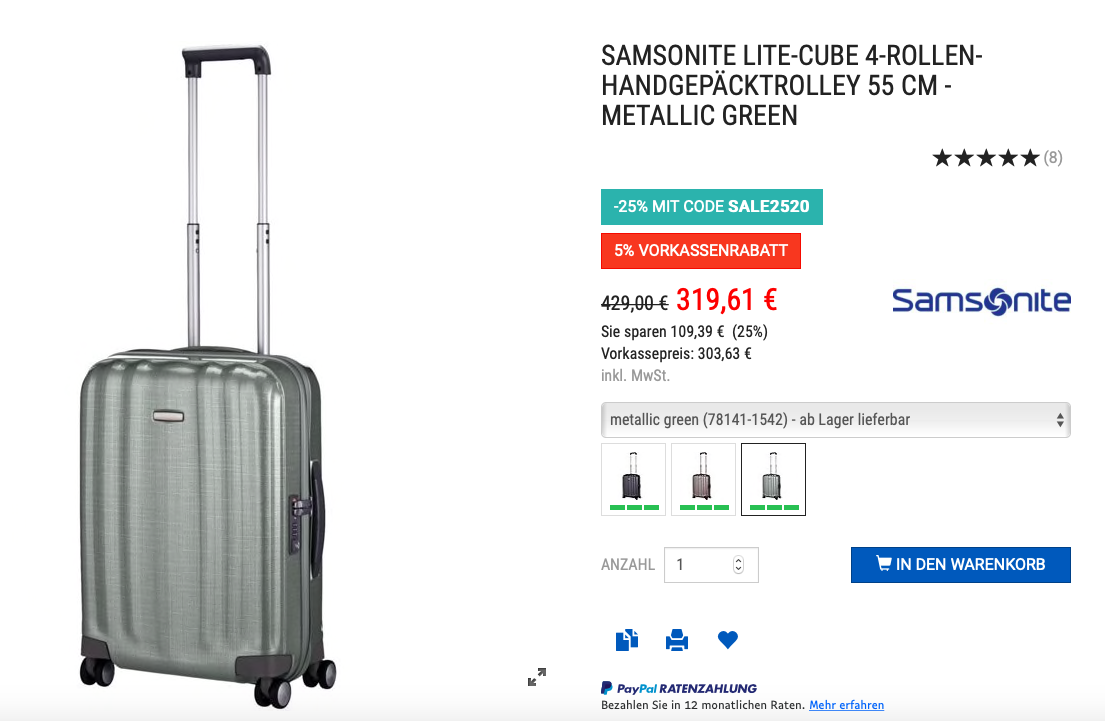
Task: Click the compare products icon
Action: [x=627, y=640]
